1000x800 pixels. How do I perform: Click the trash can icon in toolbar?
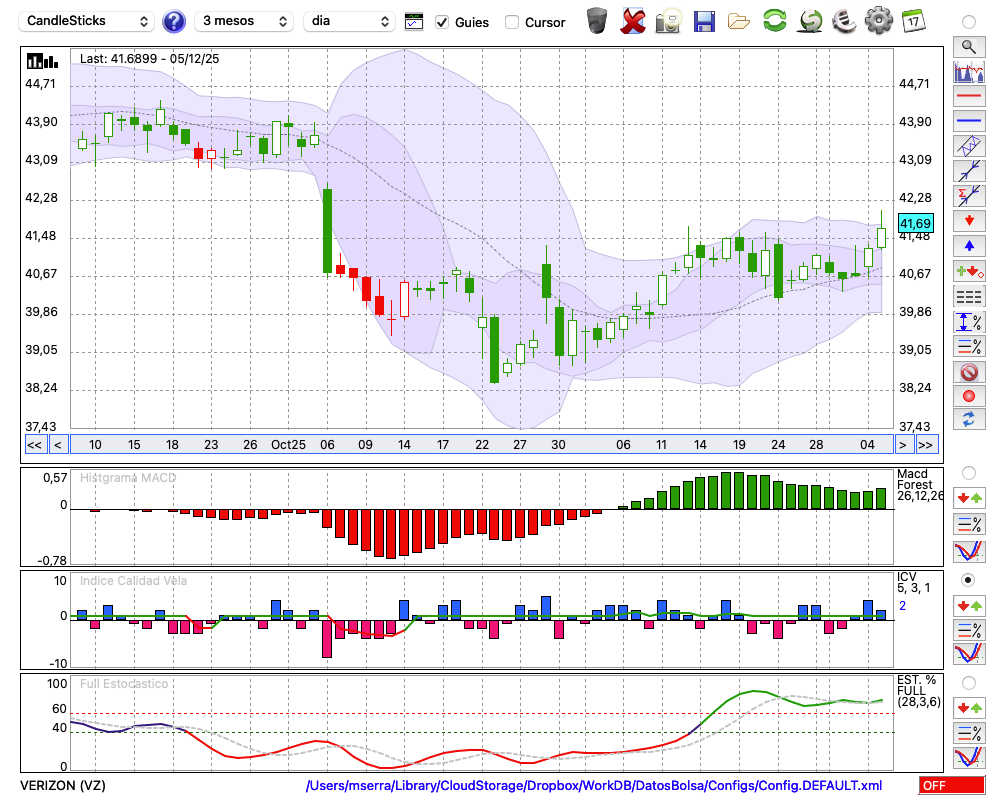(x=597, y=20)
